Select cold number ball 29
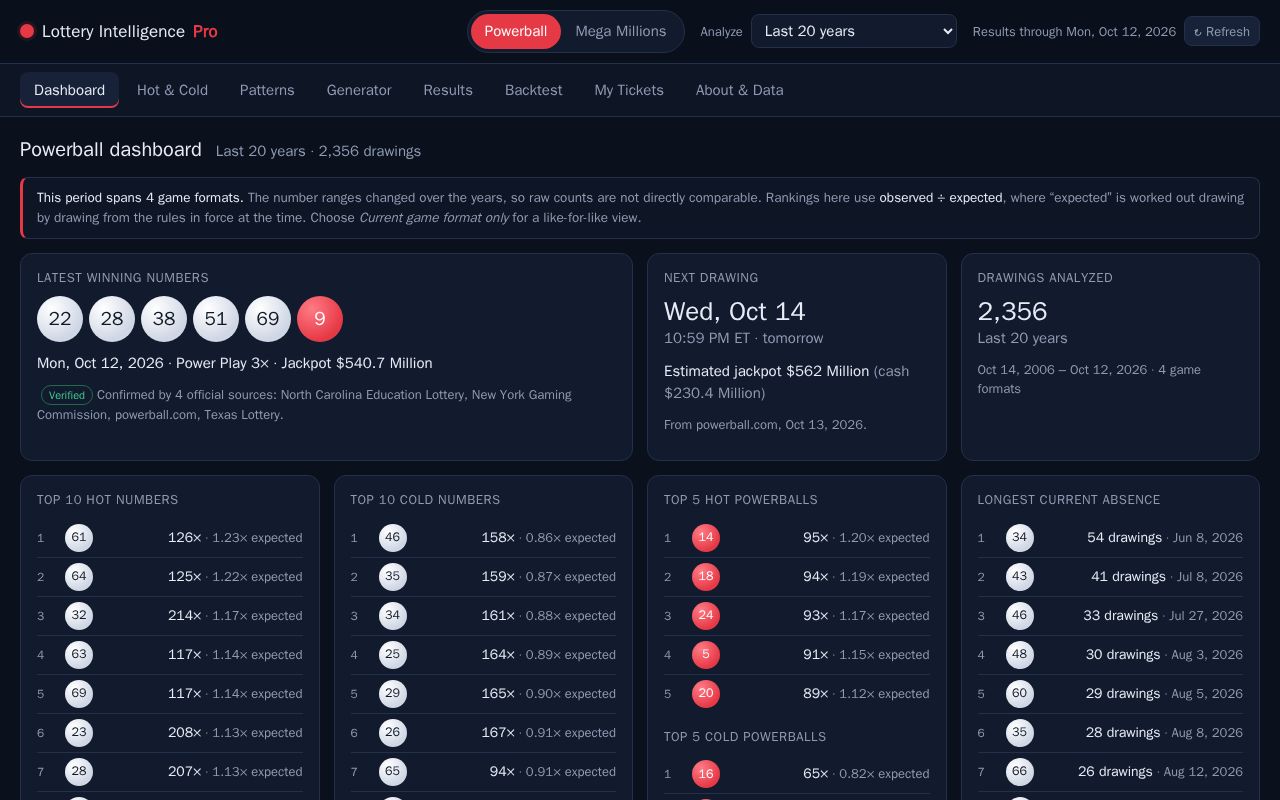This screenshot has height=800, width=1280. click(x=393, y=694)
